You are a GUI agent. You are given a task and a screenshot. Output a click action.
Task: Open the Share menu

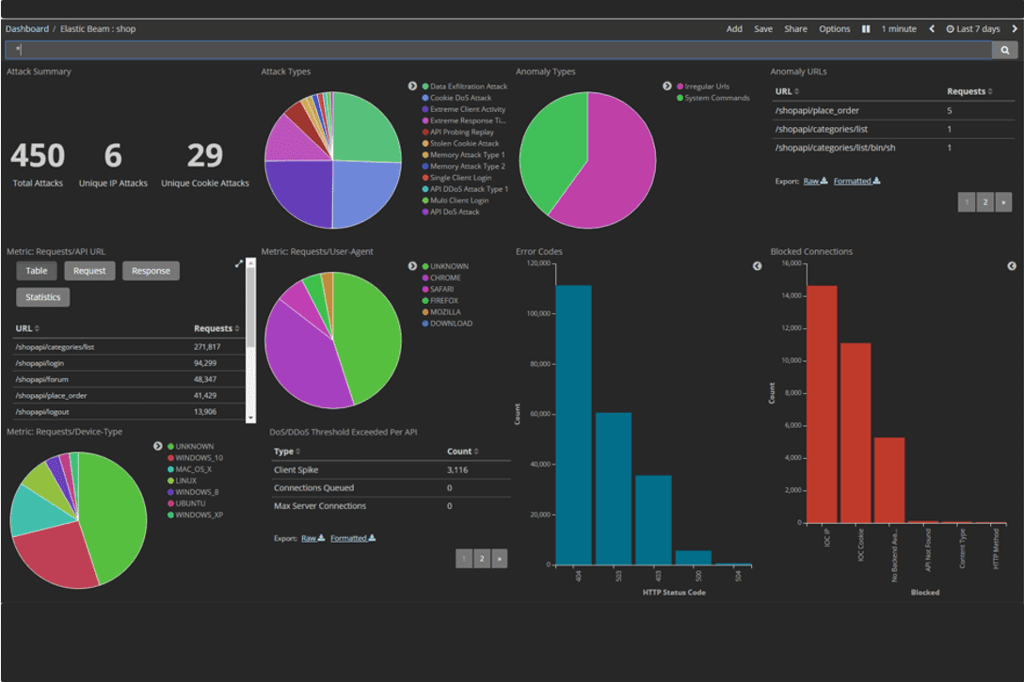(795, 29)
